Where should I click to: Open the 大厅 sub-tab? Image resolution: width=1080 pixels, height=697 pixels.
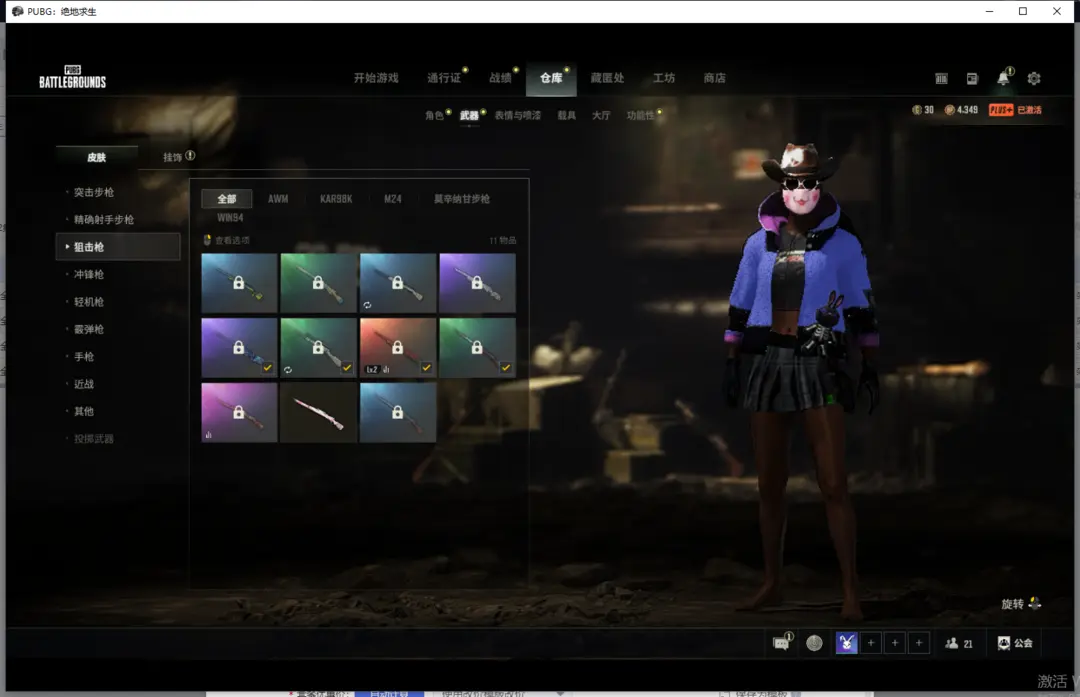[601, 115]
